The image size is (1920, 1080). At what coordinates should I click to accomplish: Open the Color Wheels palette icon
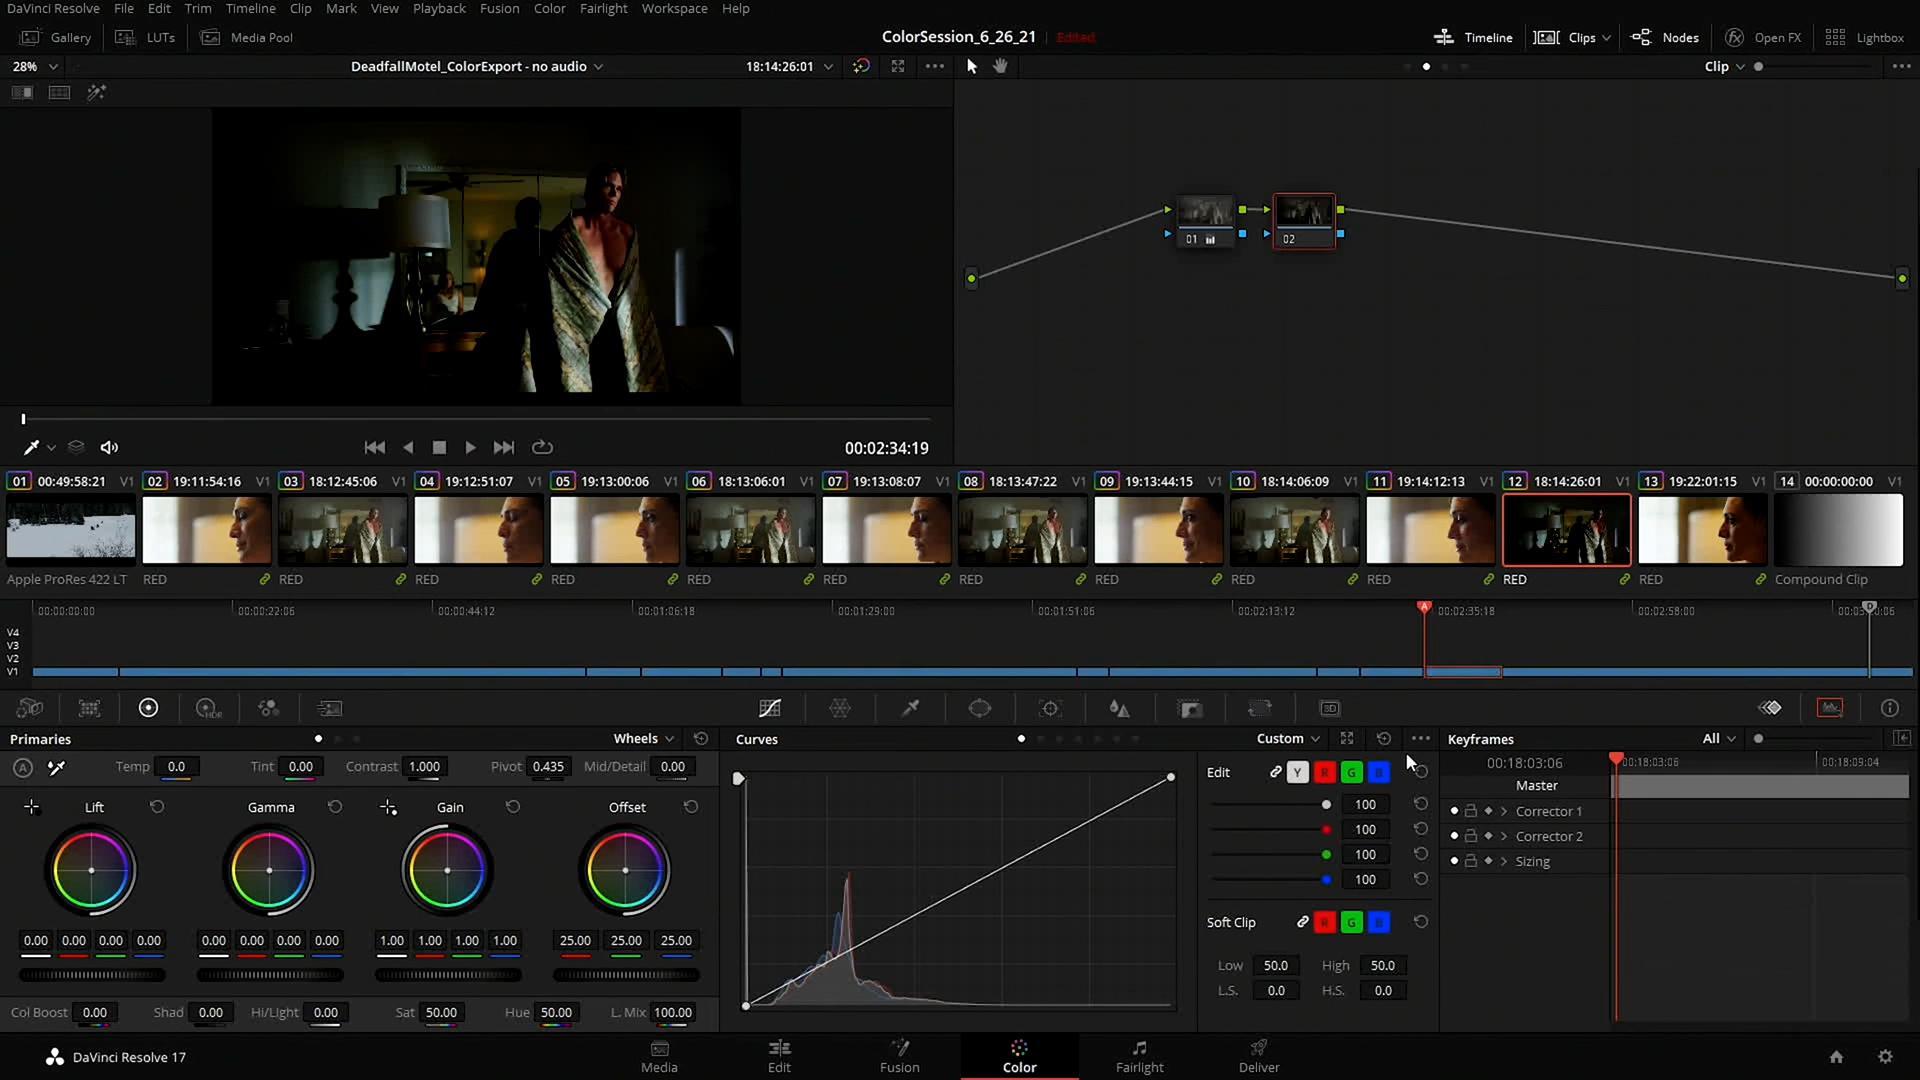[x=148, y=708]
